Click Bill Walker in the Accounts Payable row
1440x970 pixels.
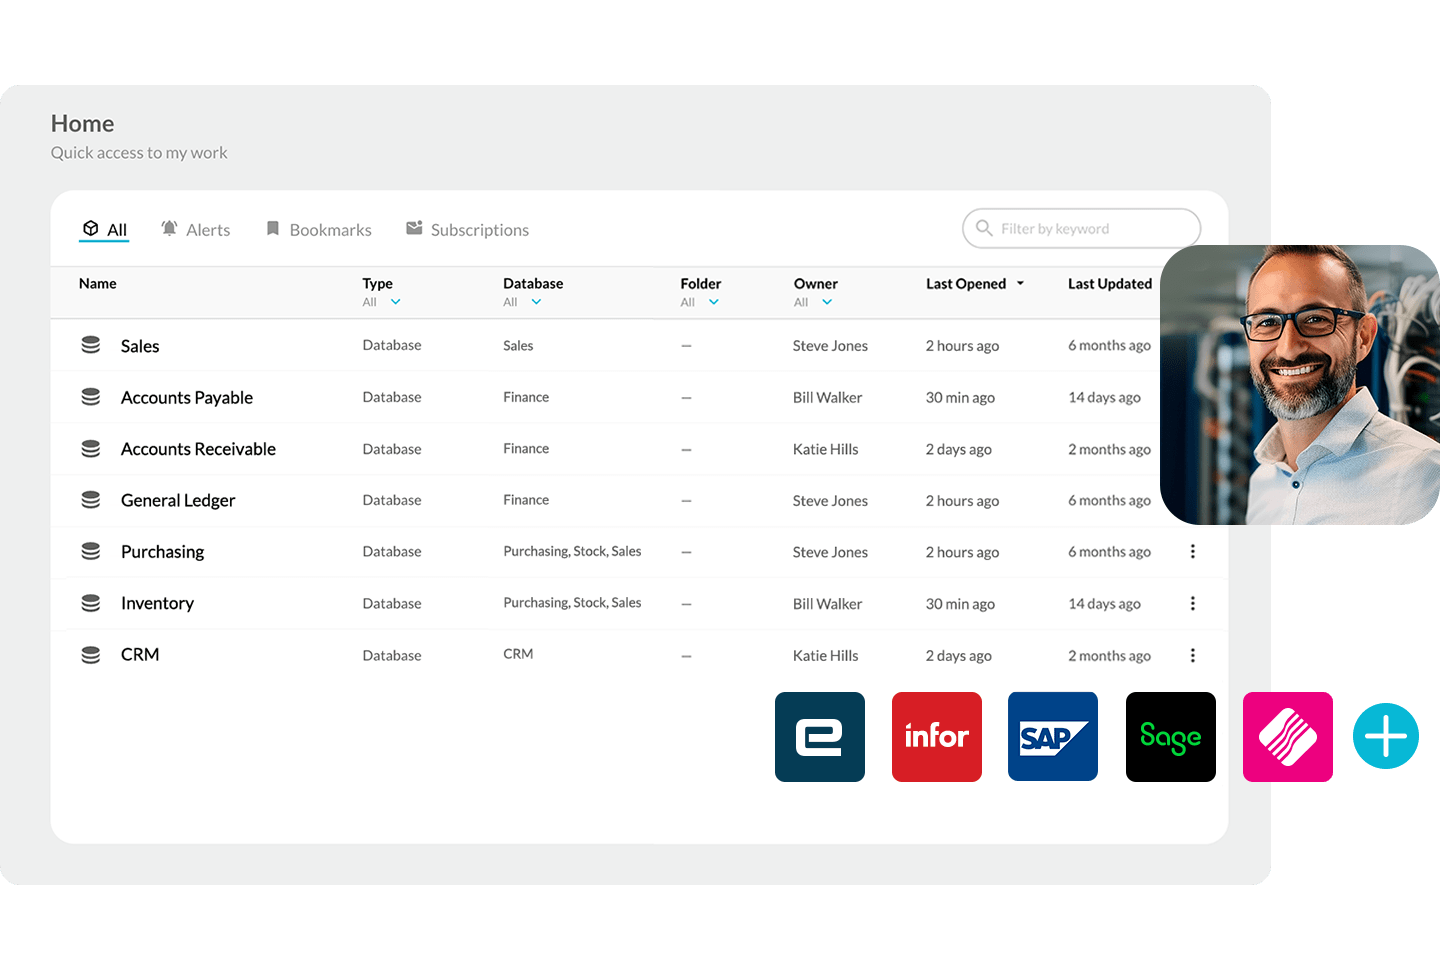(x=827, y=398)
